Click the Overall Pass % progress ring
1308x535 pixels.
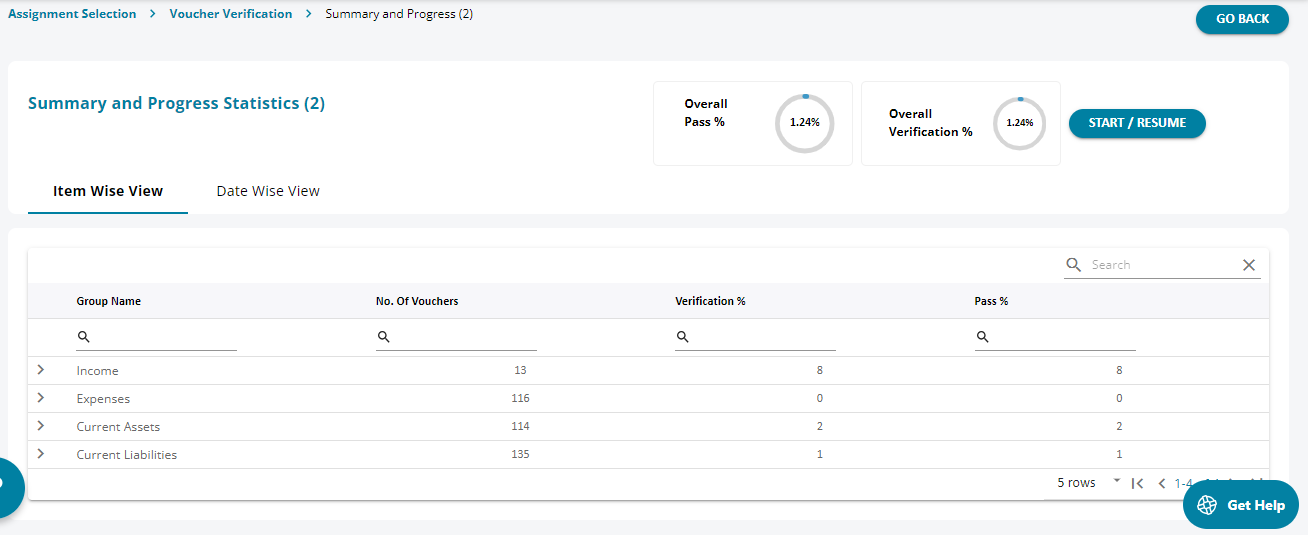pyautogui.click(x=804, y=123)
